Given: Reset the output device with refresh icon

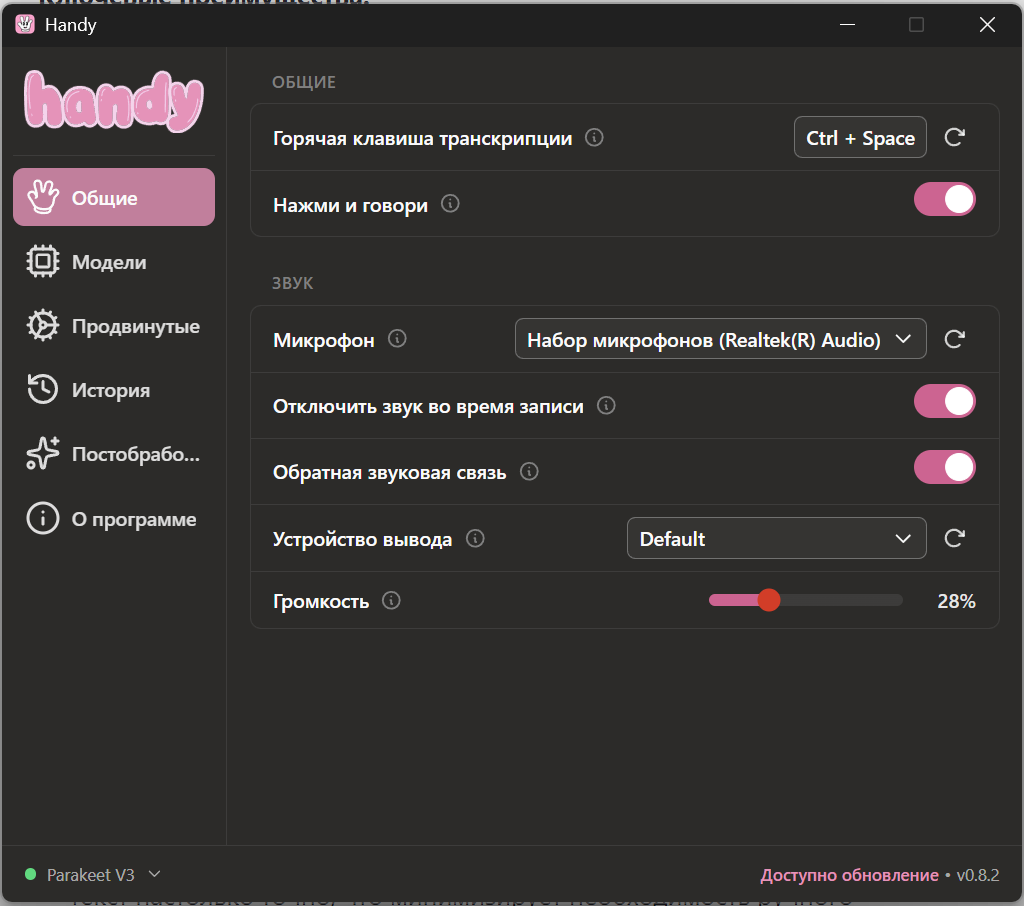Looking at the screenshot, I should pos(954,538).
